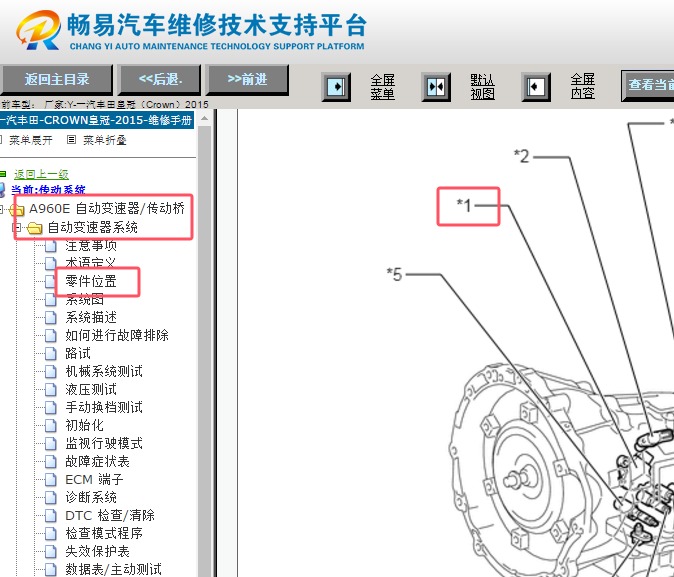Open the 系统描述 page

(x=91, y=317)
